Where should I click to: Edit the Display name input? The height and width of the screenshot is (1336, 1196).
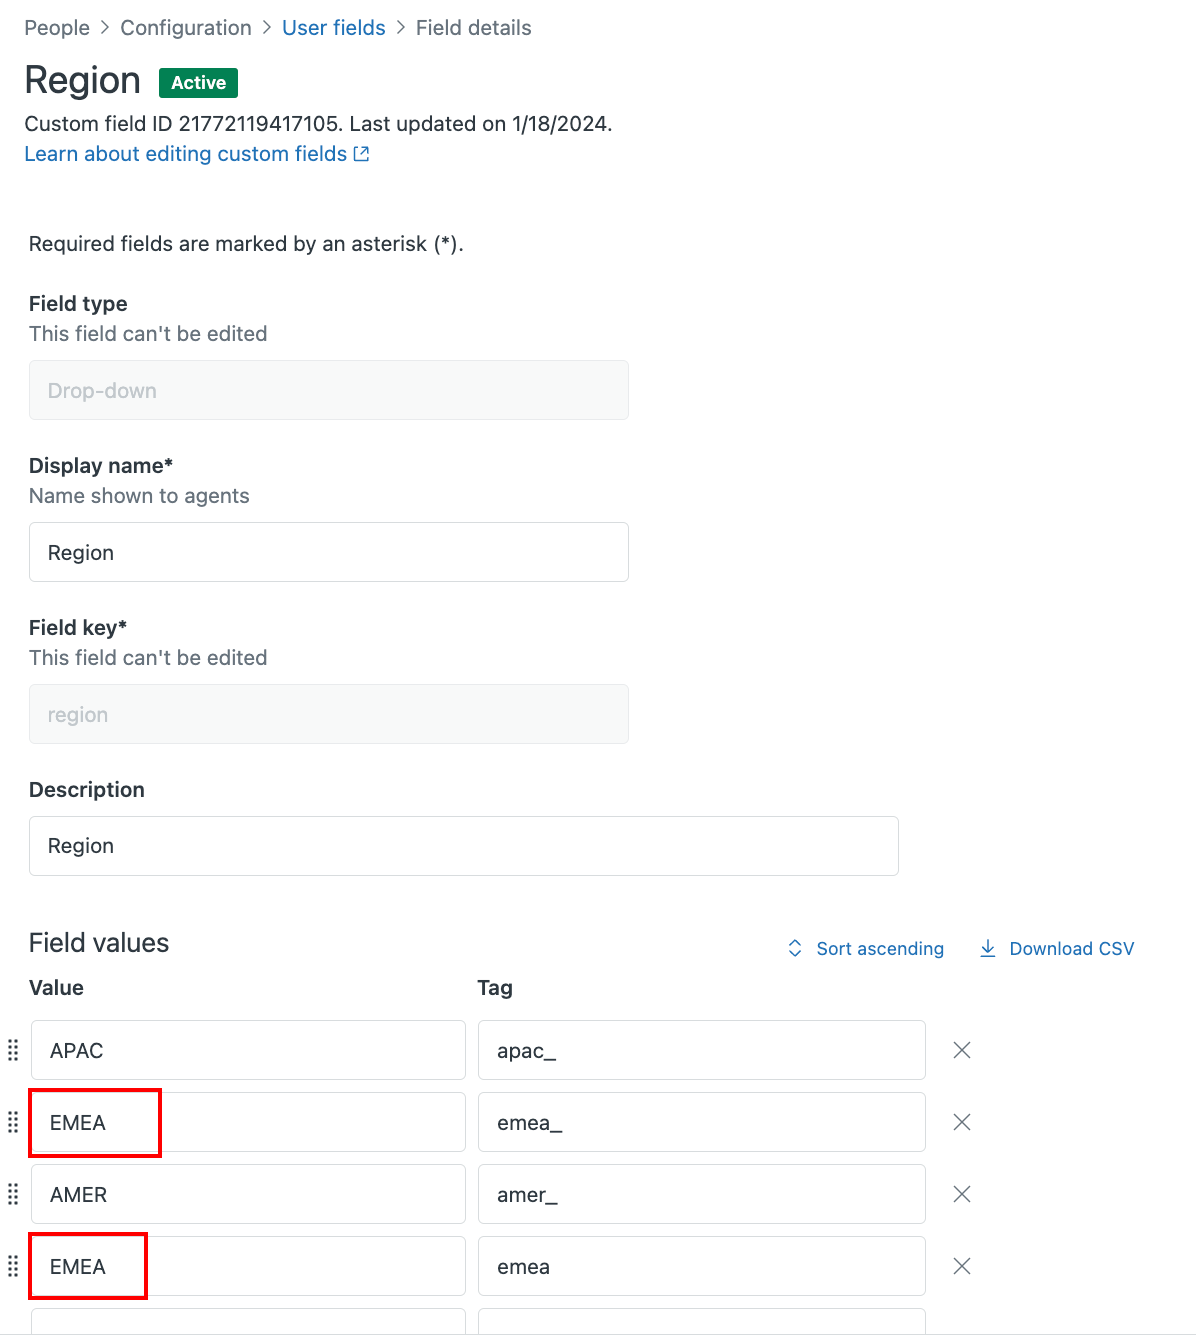coord(328,553)
